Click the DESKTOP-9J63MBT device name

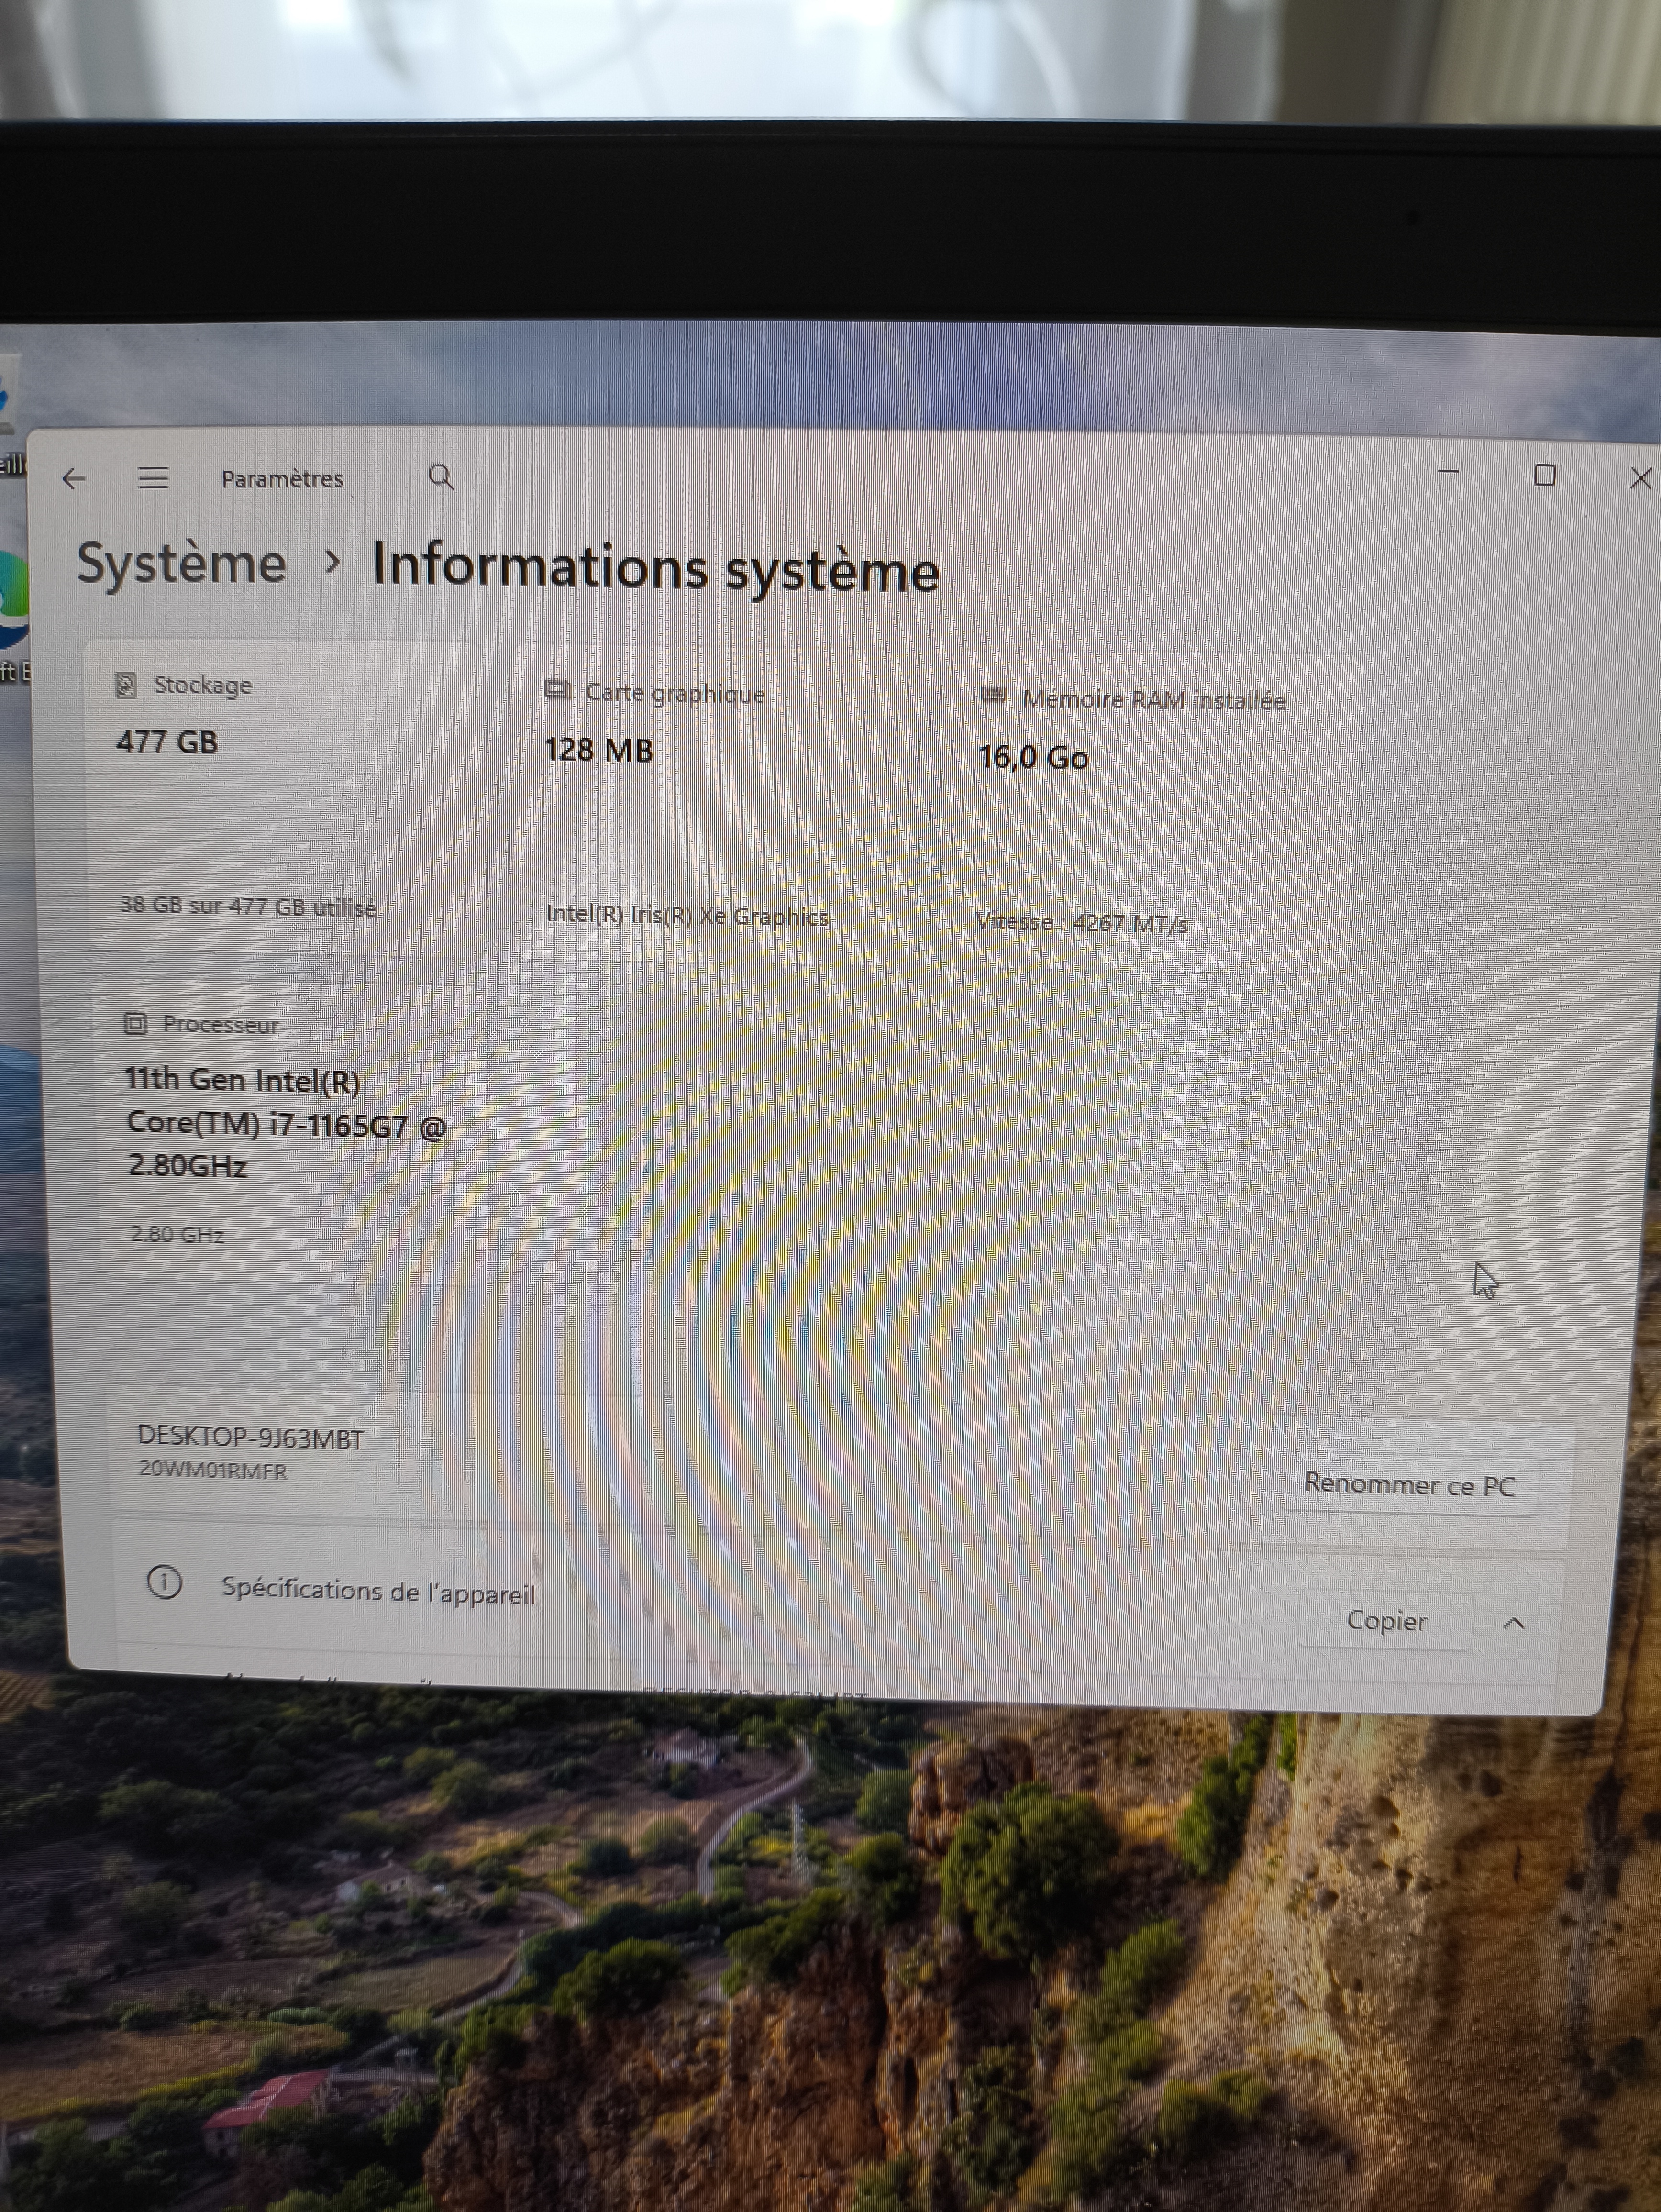(x=250, y=1438)
